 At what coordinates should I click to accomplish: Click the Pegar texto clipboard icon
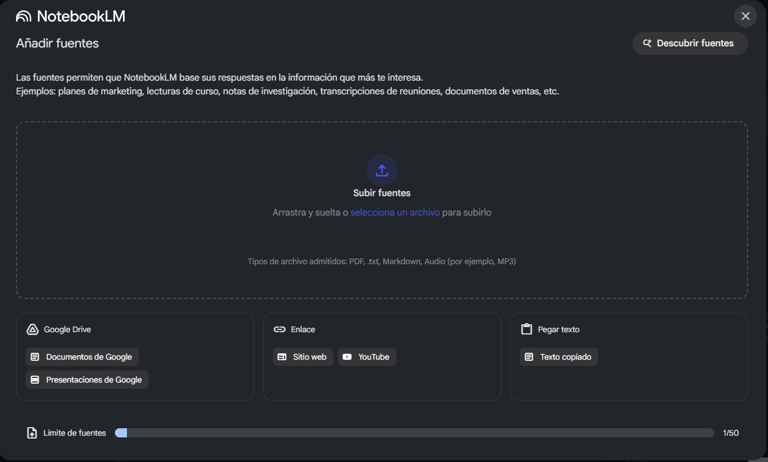tap(527, 329)
